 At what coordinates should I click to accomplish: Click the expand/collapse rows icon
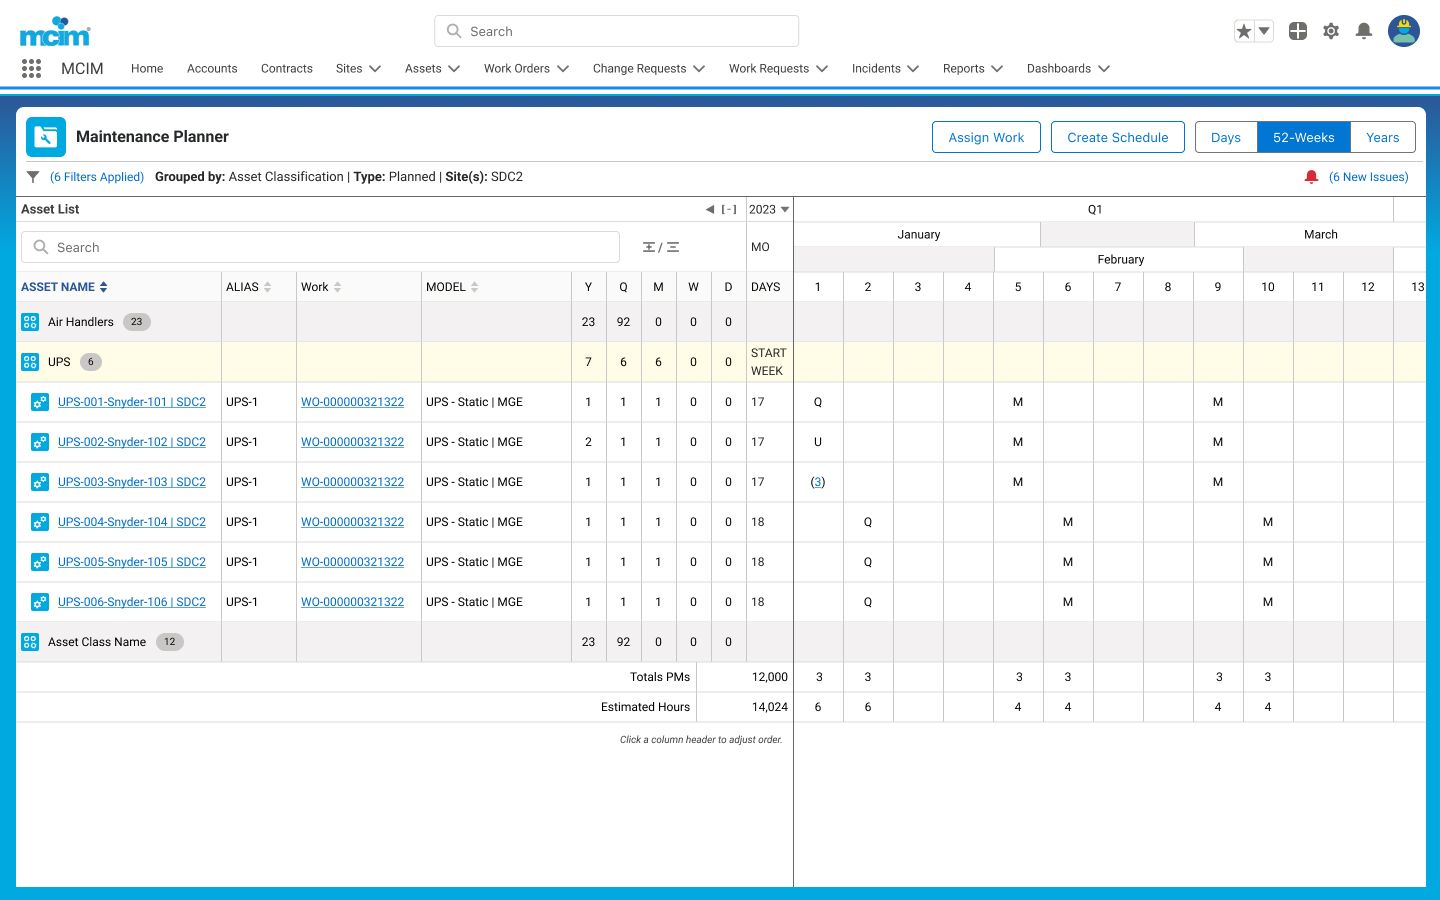point(661,247)
